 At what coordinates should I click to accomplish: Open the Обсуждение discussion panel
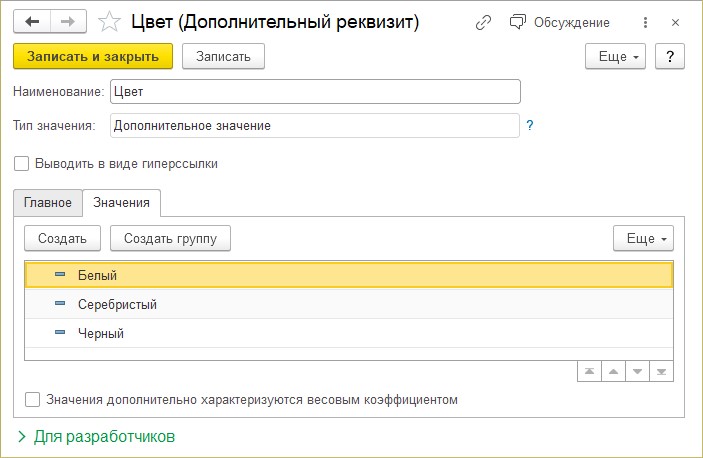559,22
